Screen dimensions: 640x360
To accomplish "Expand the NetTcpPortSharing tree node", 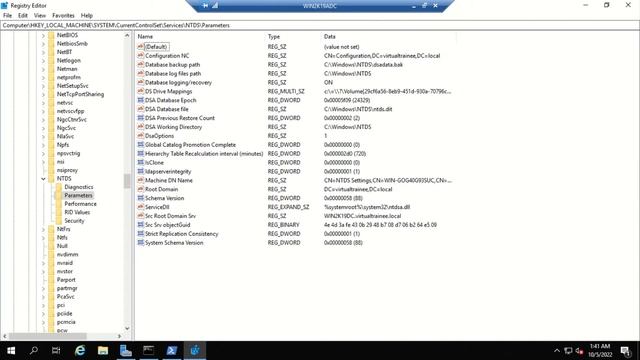I will click(43, 94).
